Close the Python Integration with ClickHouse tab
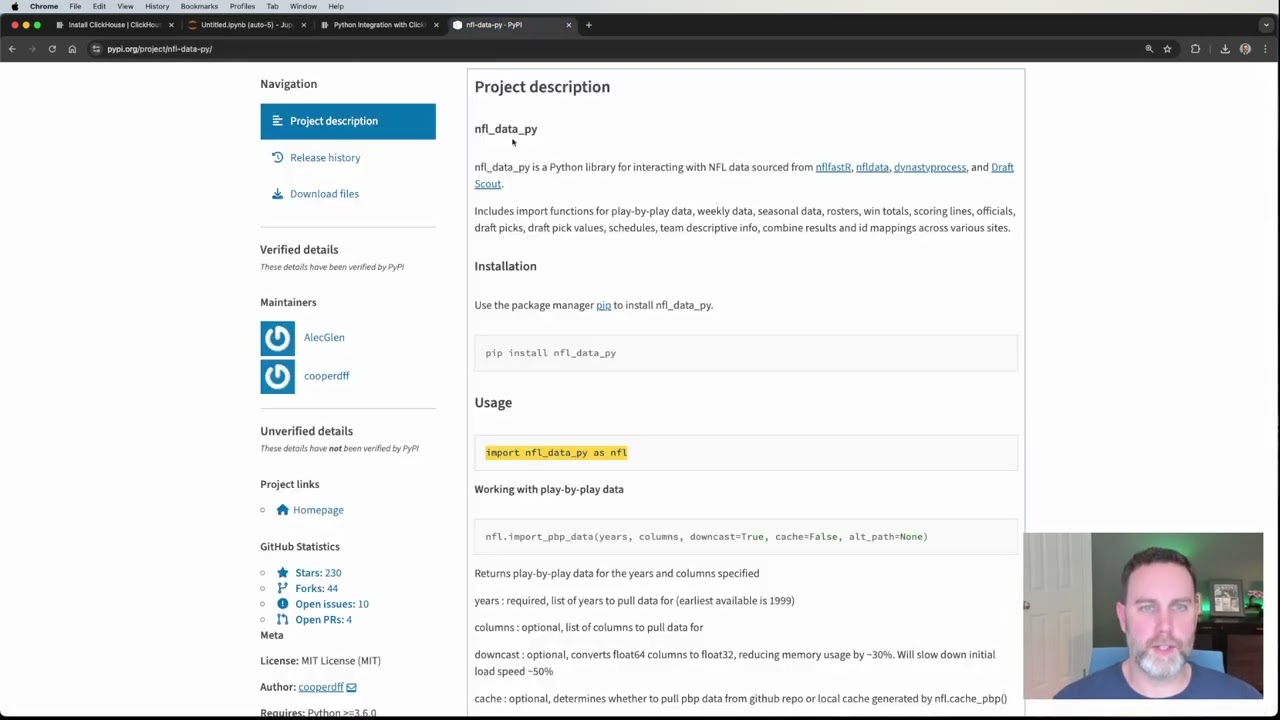The height and width of the screenshot is (720, 1280). coord(436,25)
